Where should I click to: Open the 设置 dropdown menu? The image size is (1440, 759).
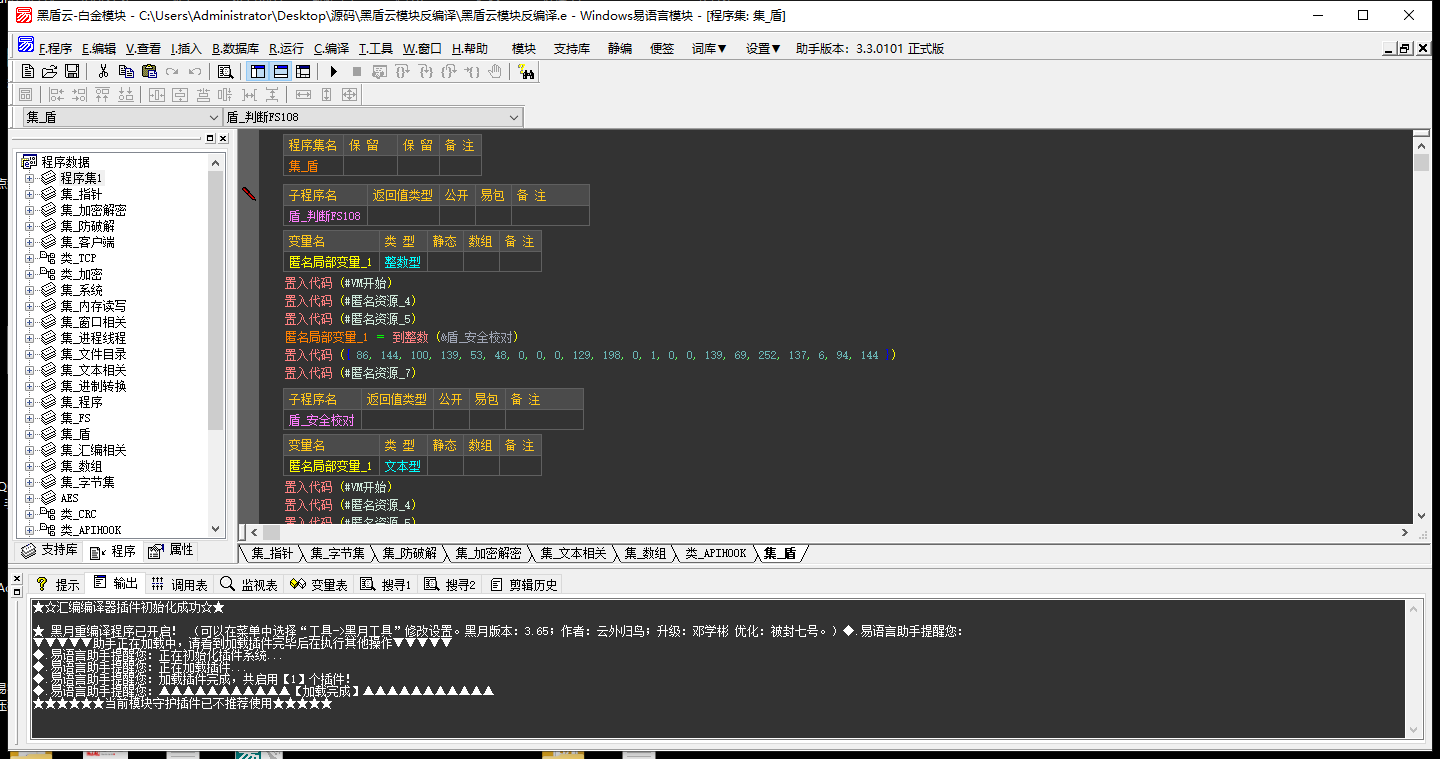[x=763, y=48]
